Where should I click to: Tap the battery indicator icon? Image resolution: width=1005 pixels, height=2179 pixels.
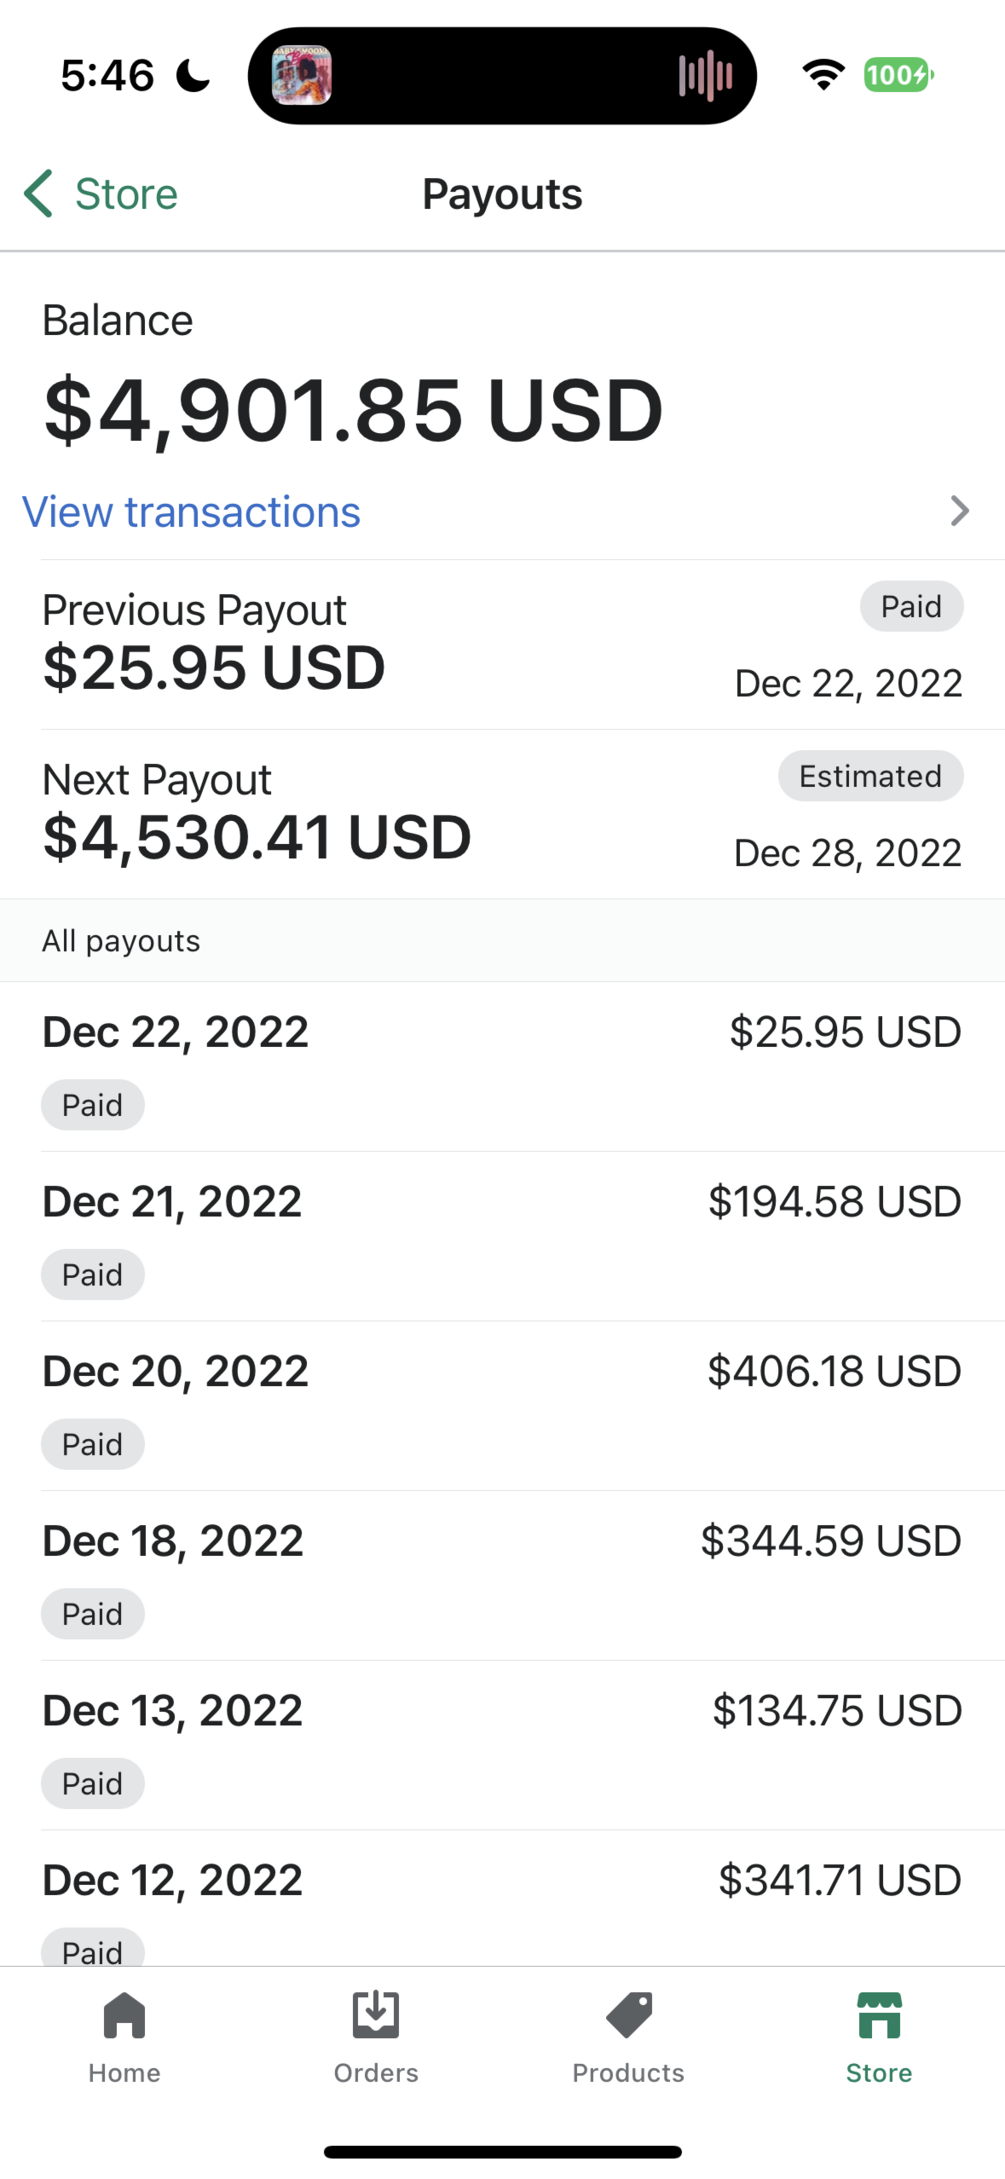tap(898, 75)
